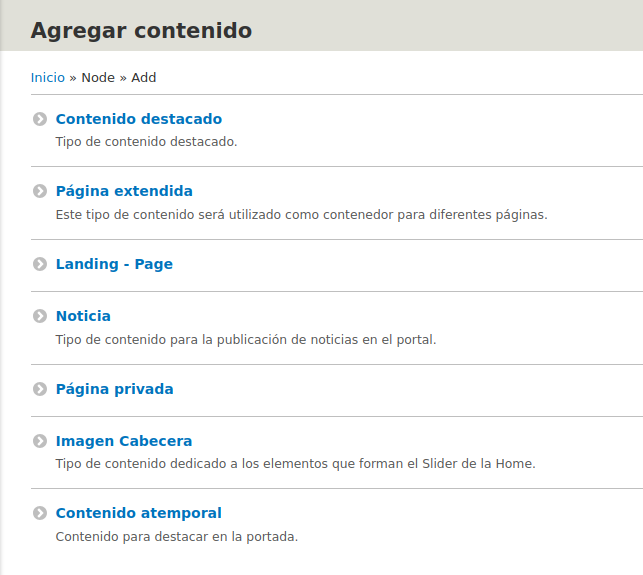Click the Node breadcrumb item
Viewport: 643px width, 575px height.
98,77
